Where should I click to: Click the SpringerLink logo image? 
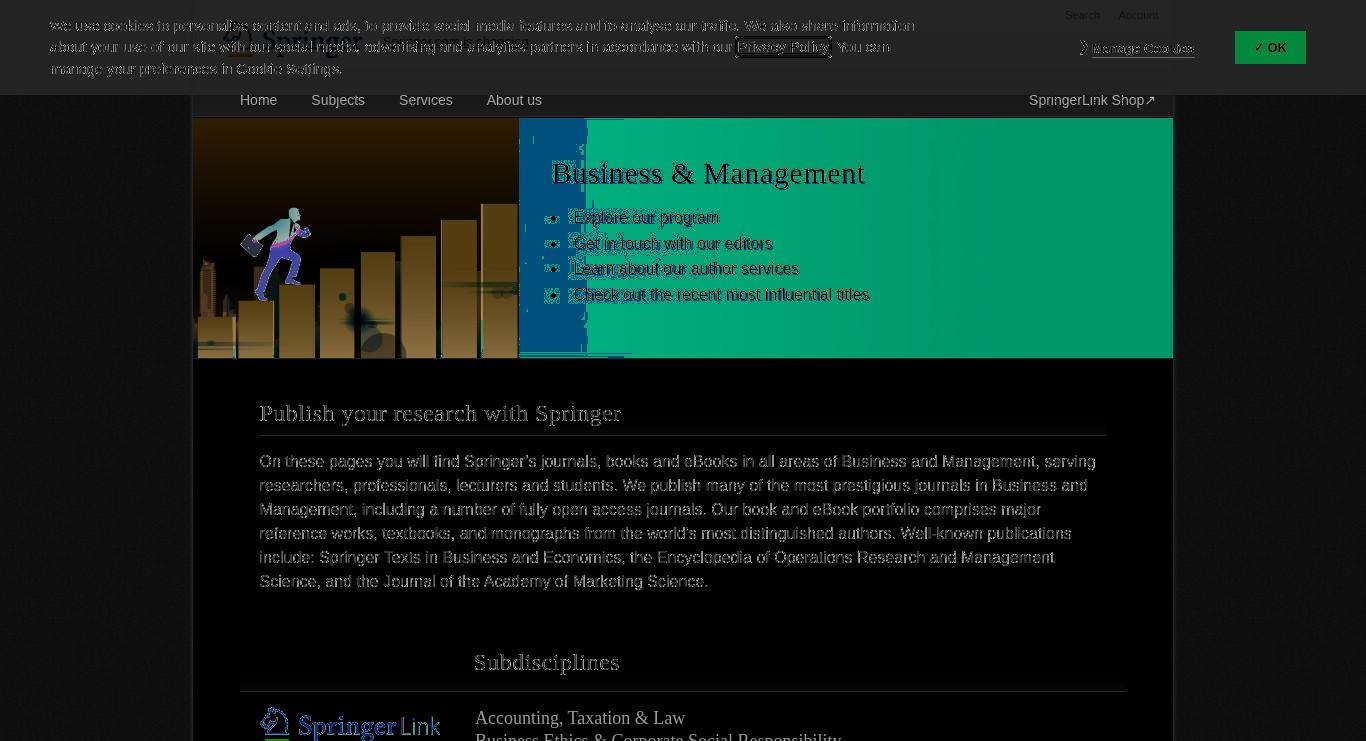(x=350, y=724)
